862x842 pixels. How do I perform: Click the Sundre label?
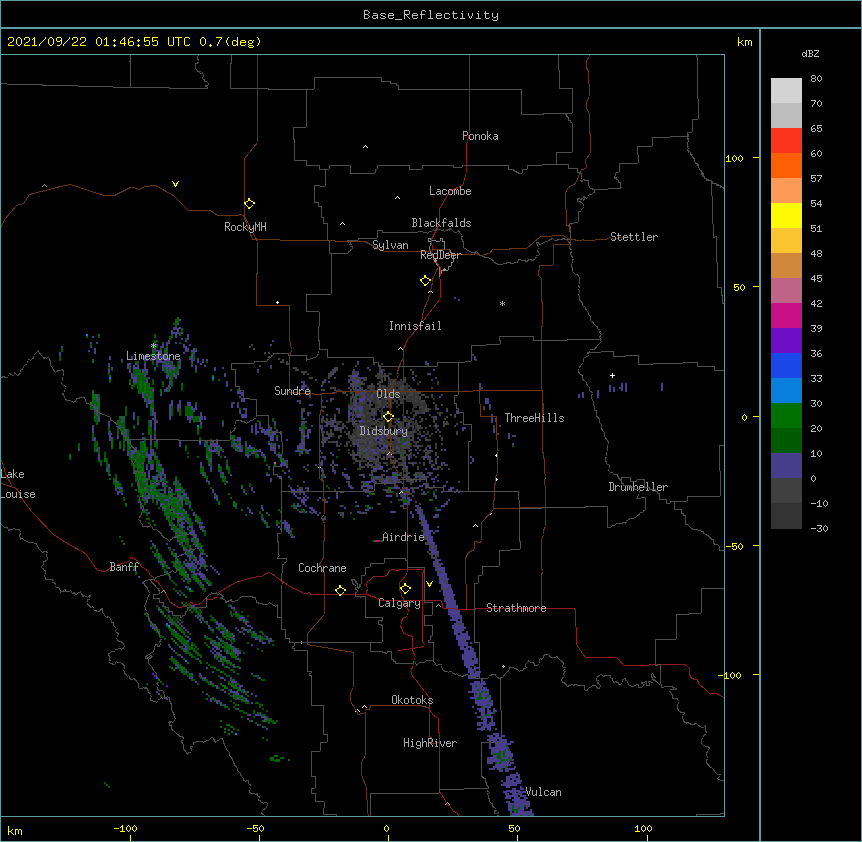coord(292,391)
